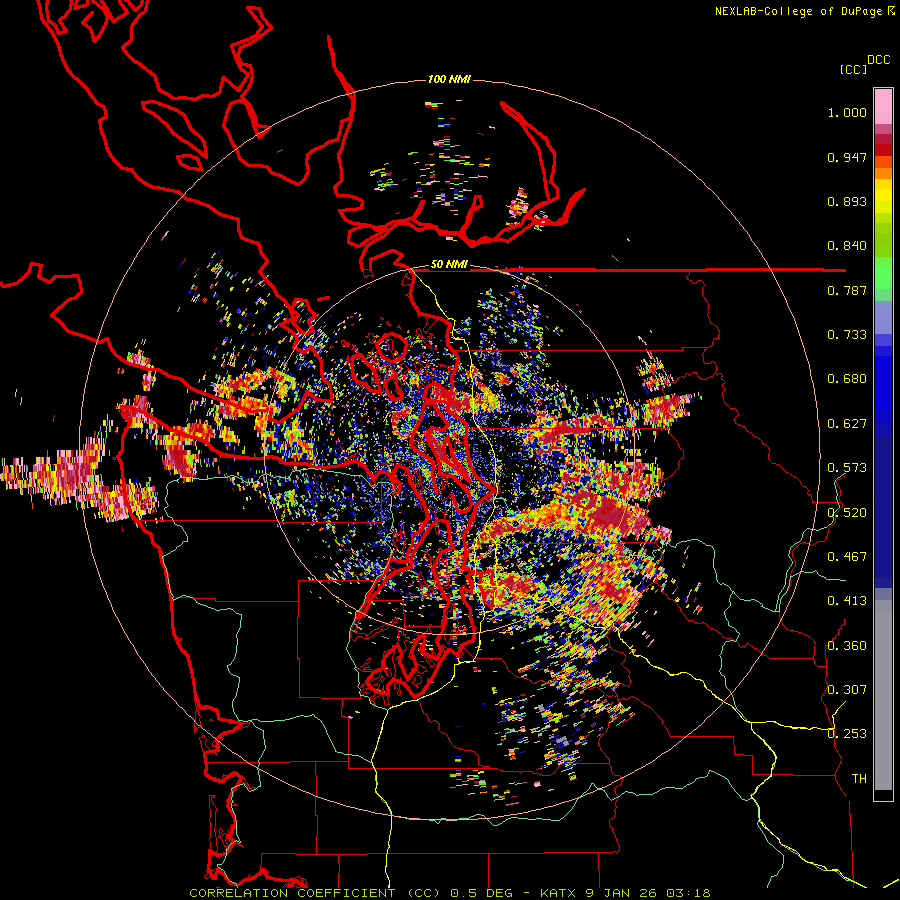The height and width of the screenshot is (900, 900).
Task: Select the 0.947 scale value
Action: coord(847,157)
